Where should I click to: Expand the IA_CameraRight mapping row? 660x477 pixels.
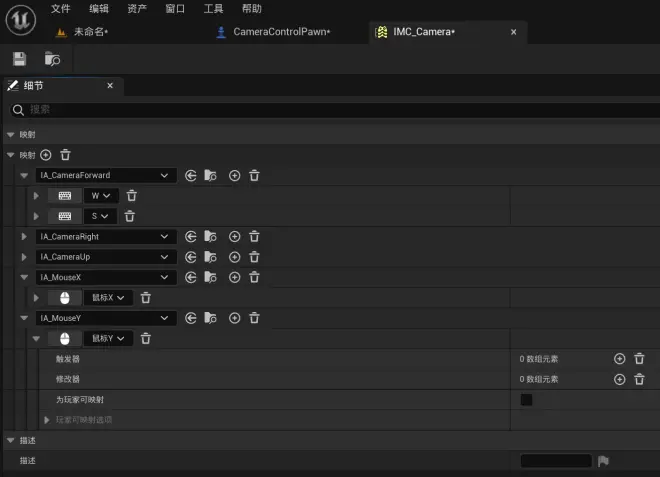pyautogui.click(x=24, y=237)
